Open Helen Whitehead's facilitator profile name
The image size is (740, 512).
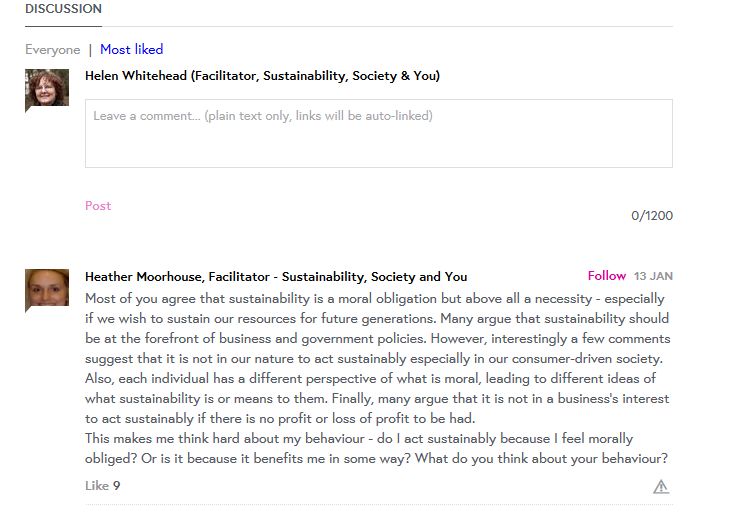tap(262, 76)
